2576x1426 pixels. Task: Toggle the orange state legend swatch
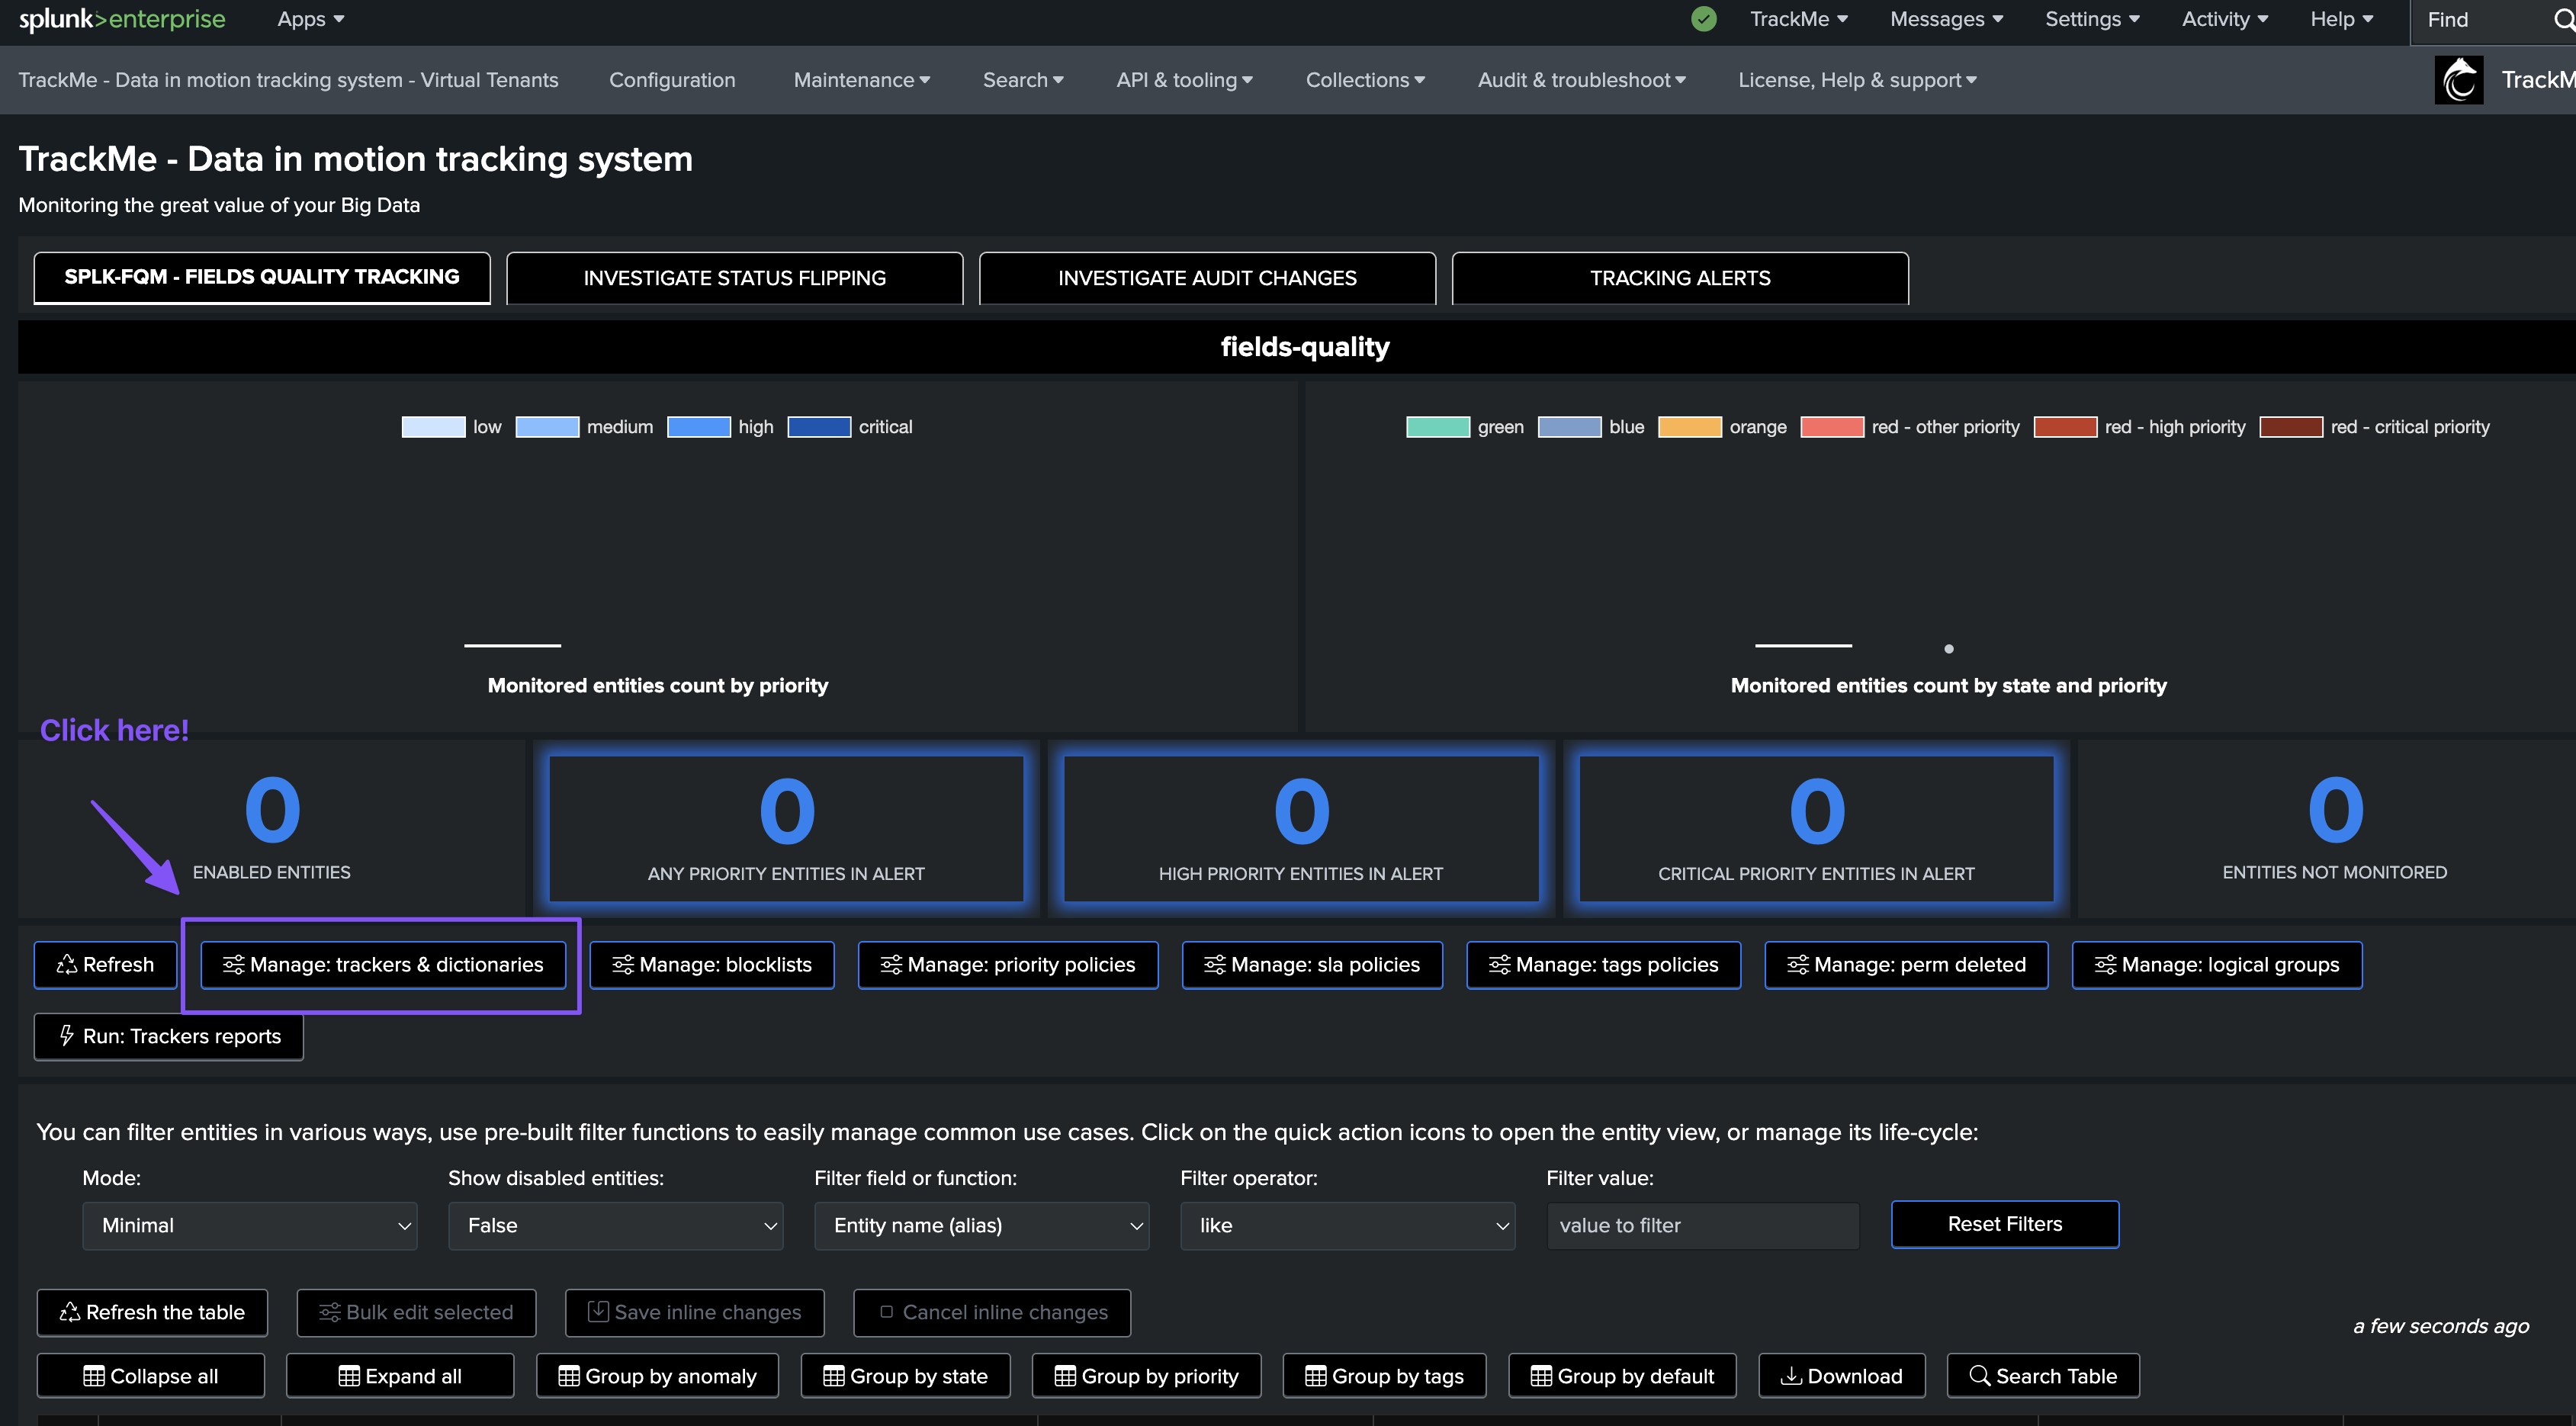pyautogui.click(x=1690, y=427)
